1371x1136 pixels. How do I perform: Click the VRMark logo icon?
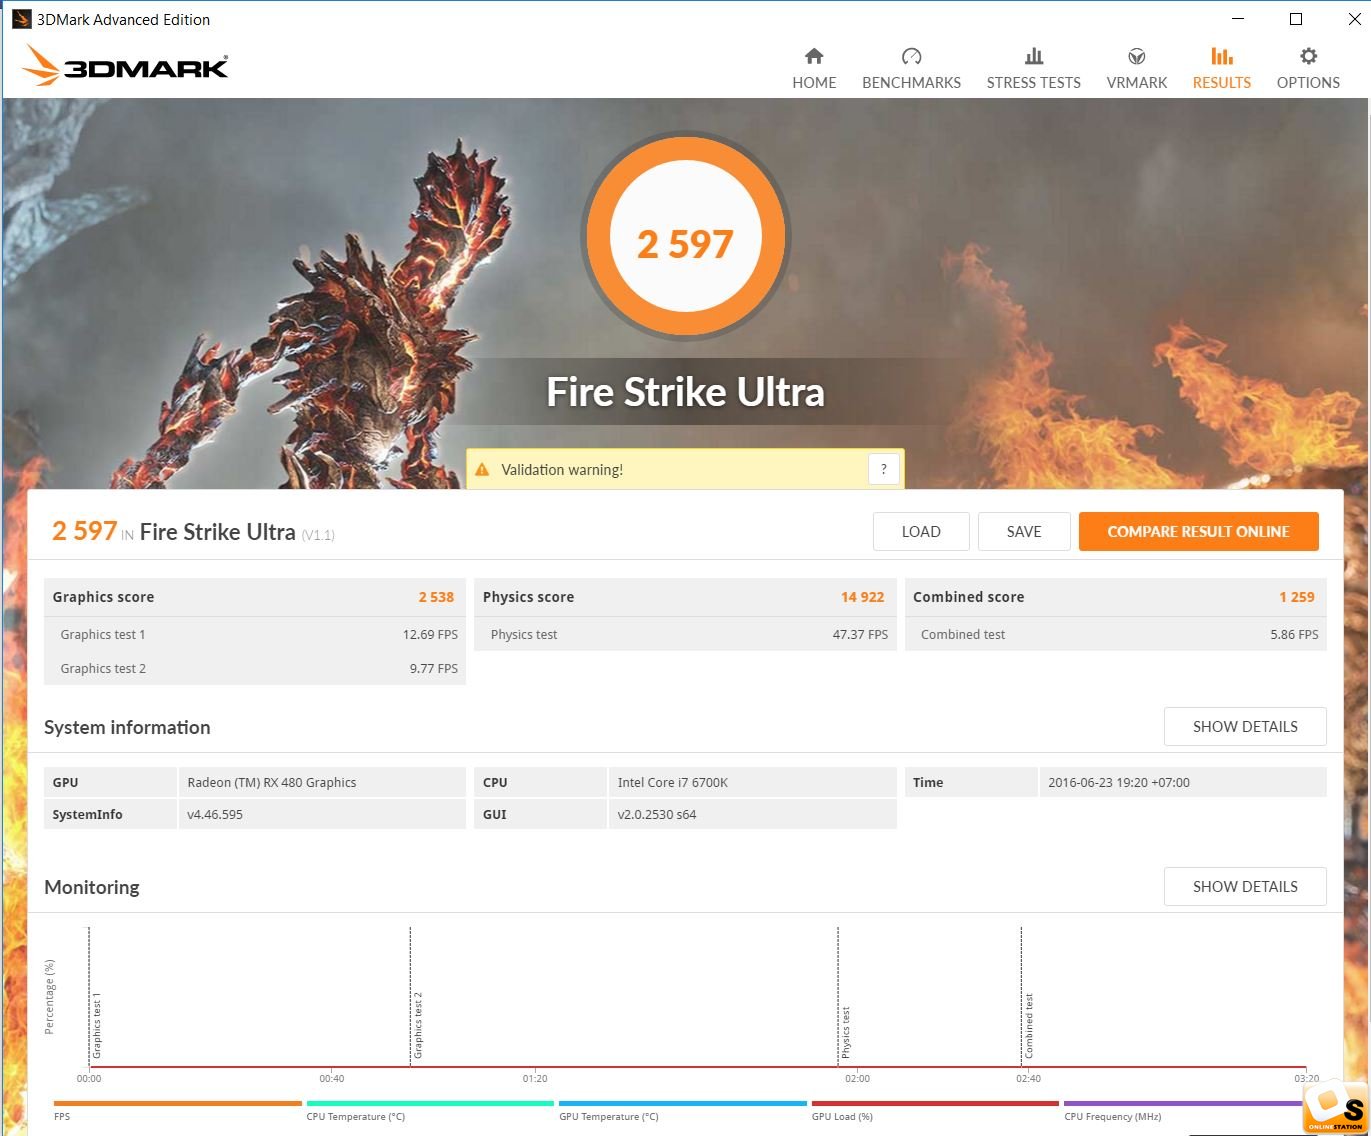pos(1137,56)
